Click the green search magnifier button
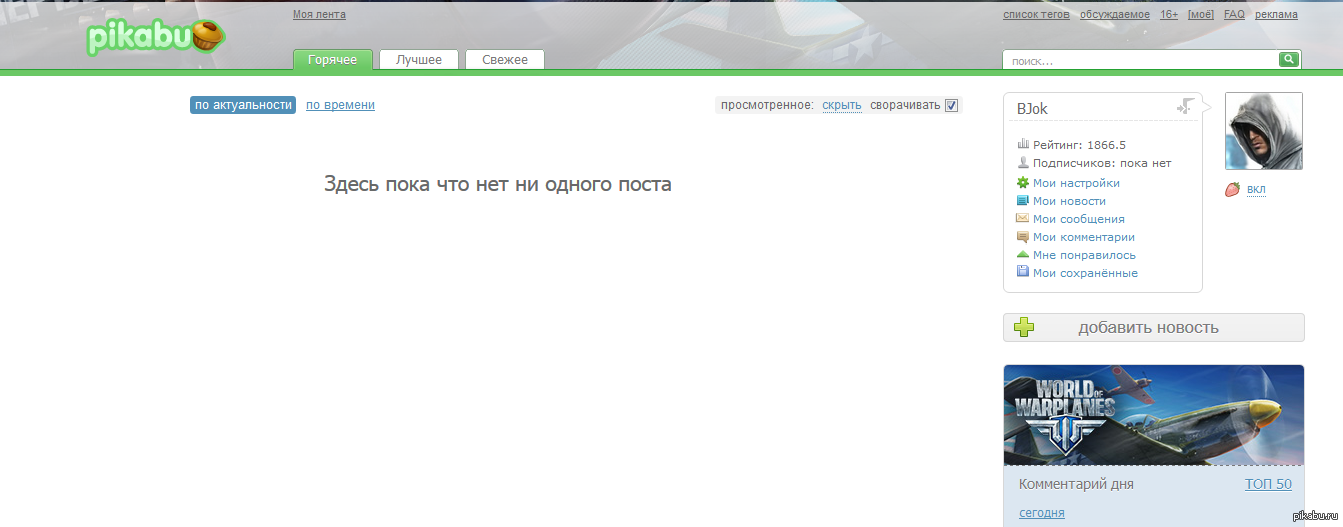1343x527 pixels. click(x=1290, y=60)
